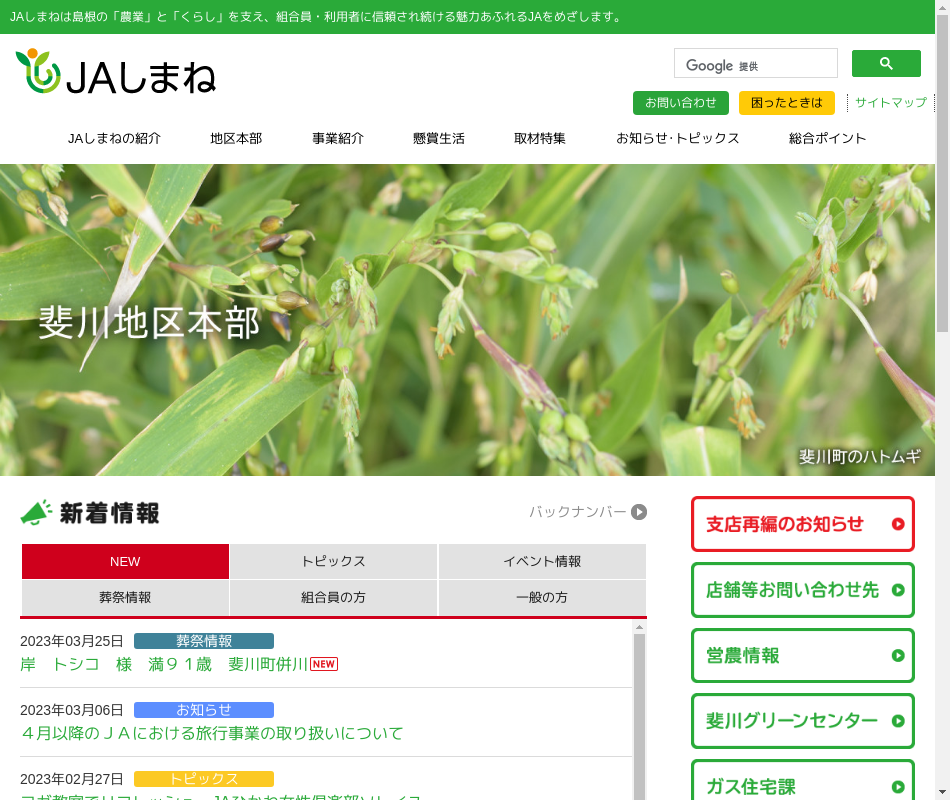
Task: Click the arrow icon on 支店再編のお知らせ
Action: 898,524
